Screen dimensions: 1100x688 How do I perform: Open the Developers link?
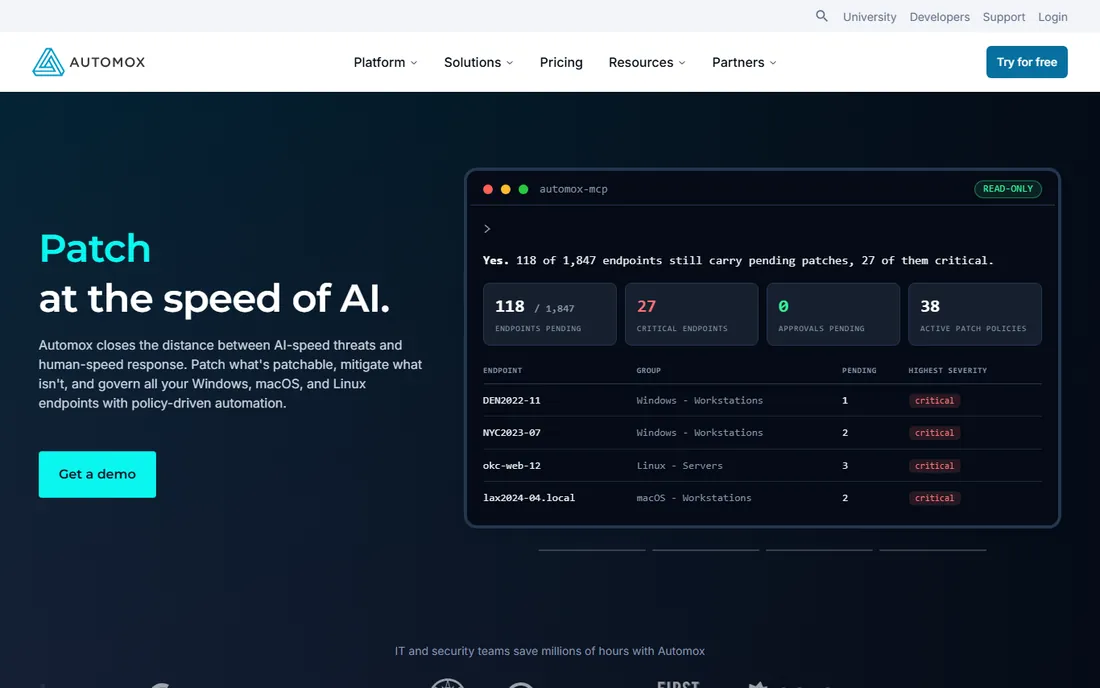[x=939, y=17]
